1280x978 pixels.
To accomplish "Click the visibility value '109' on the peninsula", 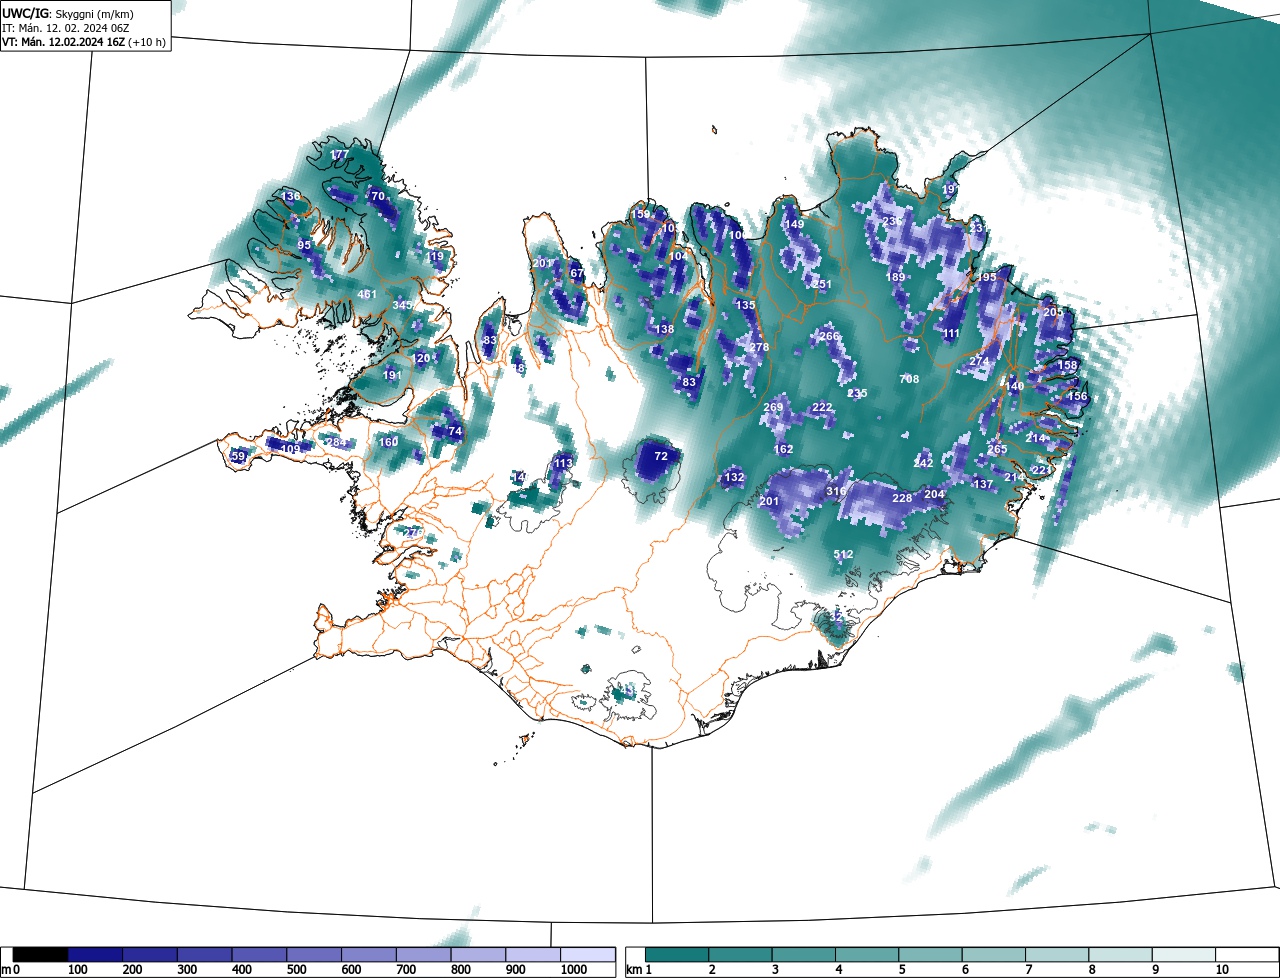I will (290, 449).
